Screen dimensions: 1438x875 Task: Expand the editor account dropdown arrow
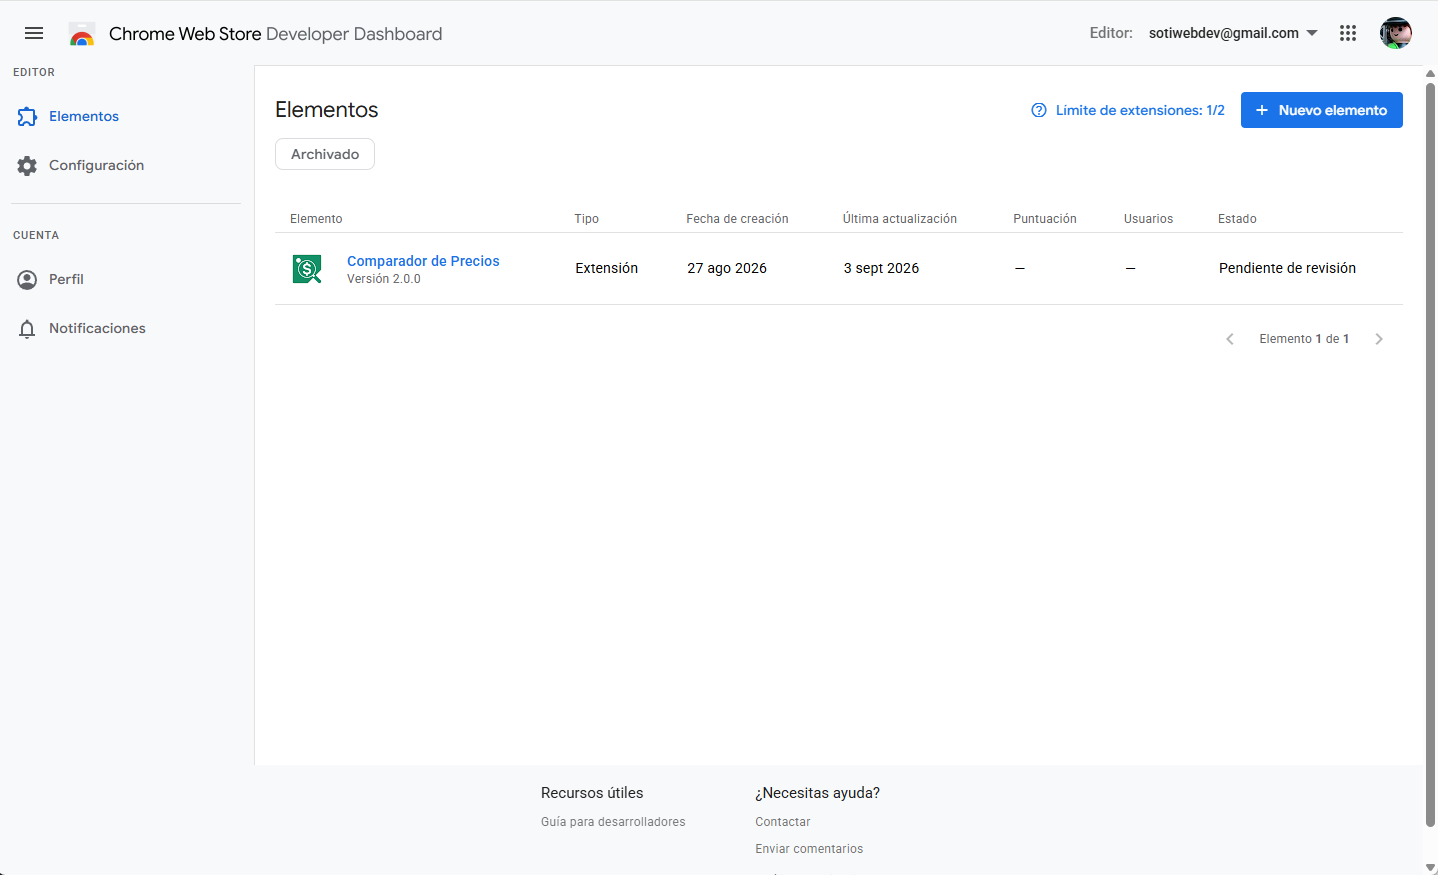[x=1312, y=33]
